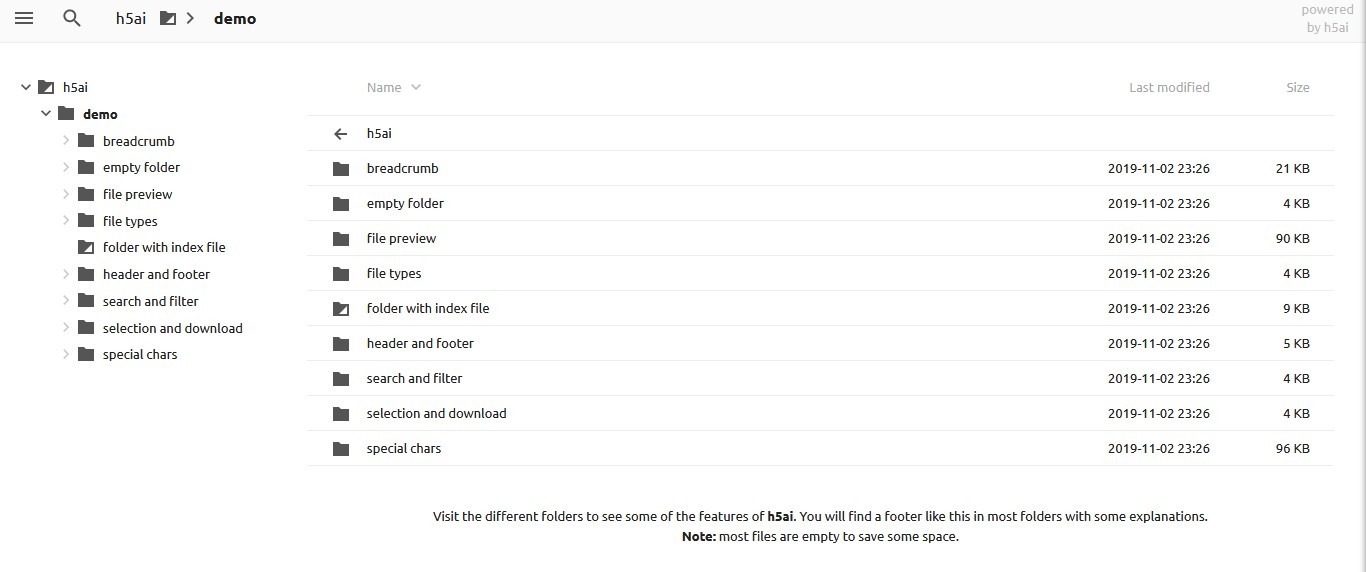Collapse the demo tree node
Viewport: 1366px width, 572px height.
46,114
